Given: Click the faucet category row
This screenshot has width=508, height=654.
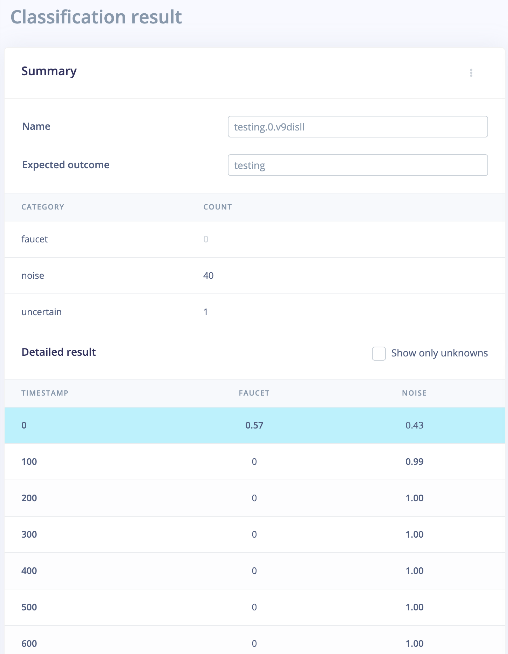Looking at the screenshot, I should pyautogui.click(x=255, y=239).
